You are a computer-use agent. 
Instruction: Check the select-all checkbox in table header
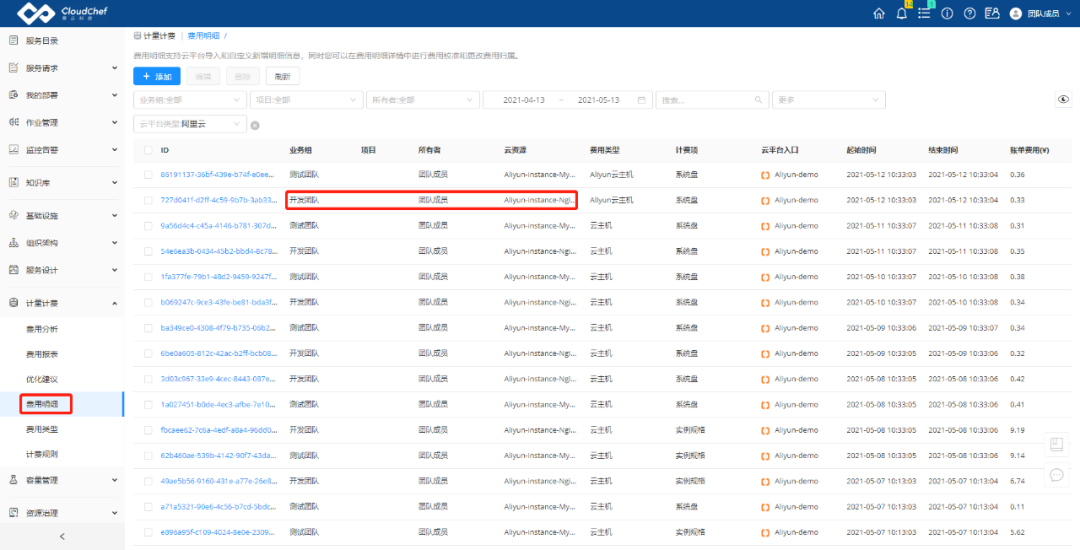pyautogui.click(x=148, y=150)
